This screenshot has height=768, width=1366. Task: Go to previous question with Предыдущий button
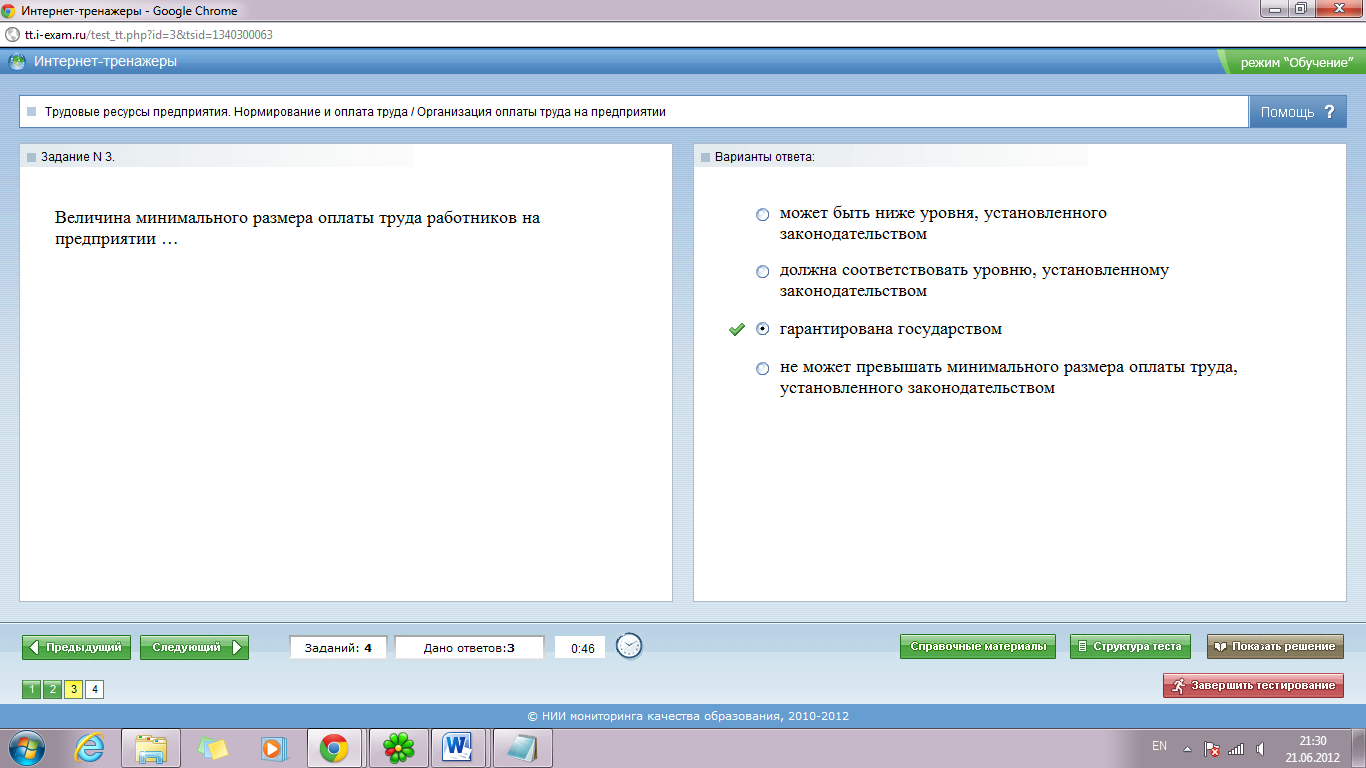pyautogui.click(x=77, y=647)
